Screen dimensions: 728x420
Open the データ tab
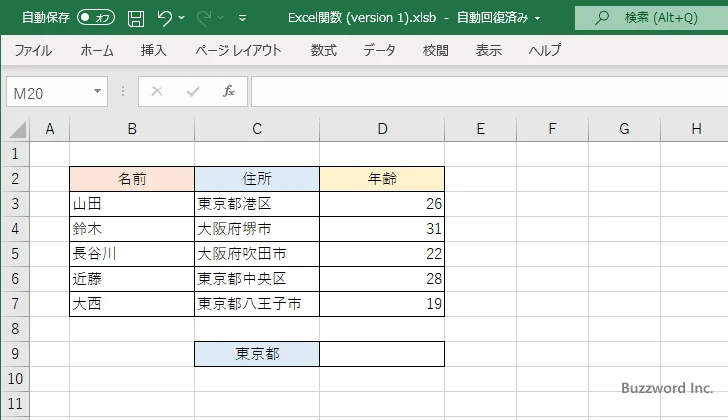(x=379, y=50)
